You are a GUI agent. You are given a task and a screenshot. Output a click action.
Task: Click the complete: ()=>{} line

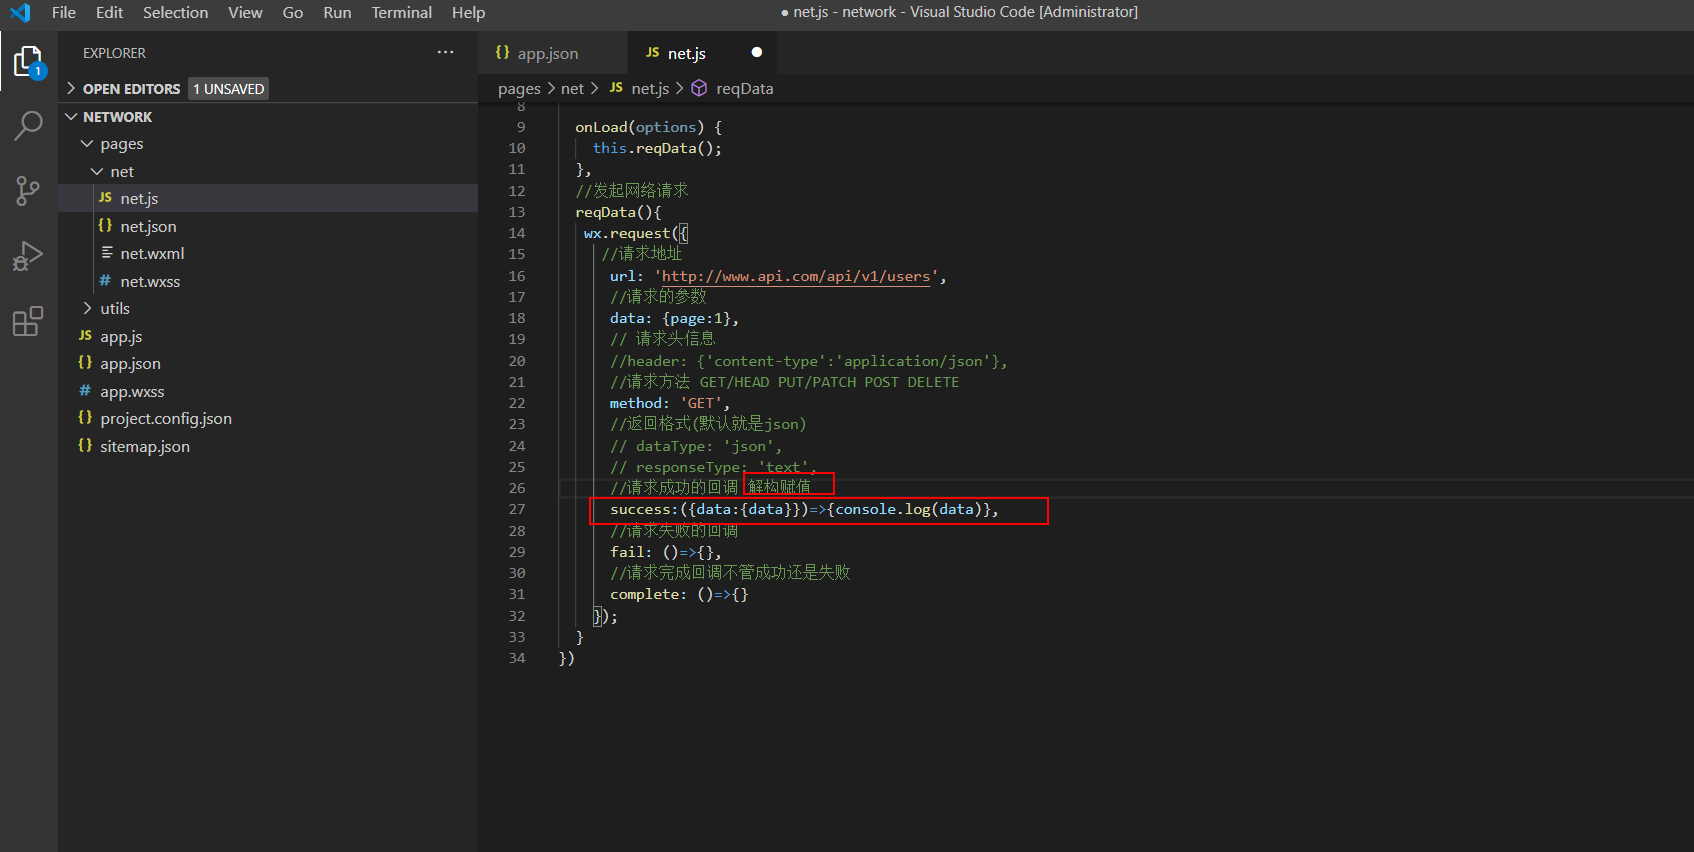(679, 594)
